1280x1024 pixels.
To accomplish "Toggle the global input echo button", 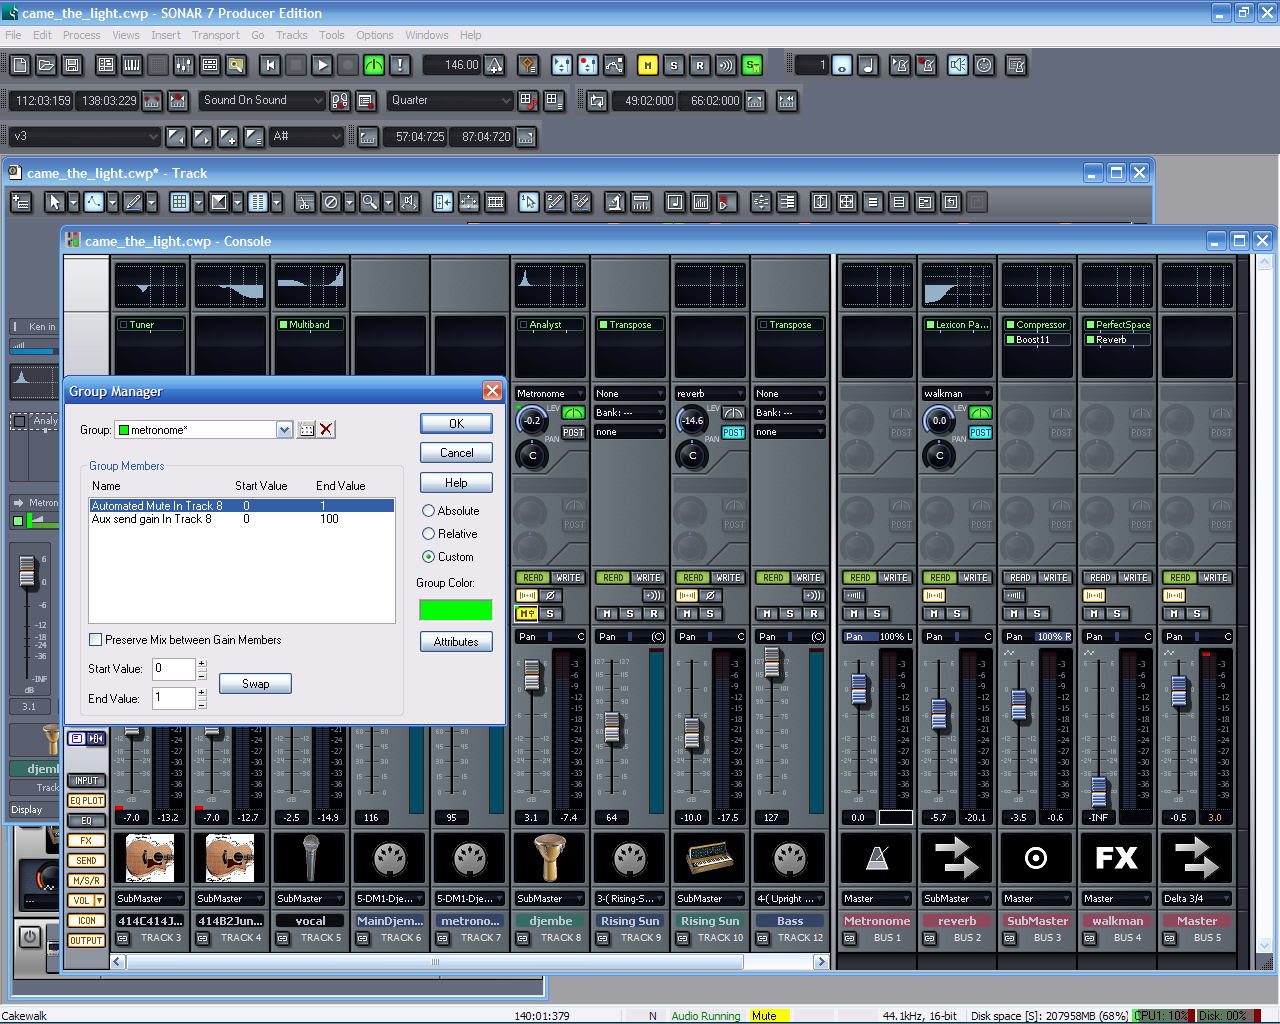I will pyautogui.click(x=726, y=65).
